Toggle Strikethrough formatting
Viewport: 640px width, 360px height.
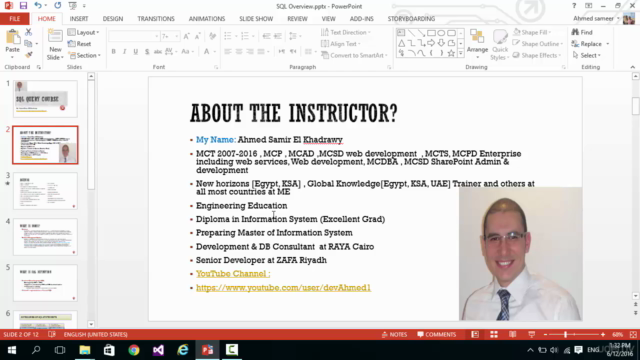tap(158, 51)
